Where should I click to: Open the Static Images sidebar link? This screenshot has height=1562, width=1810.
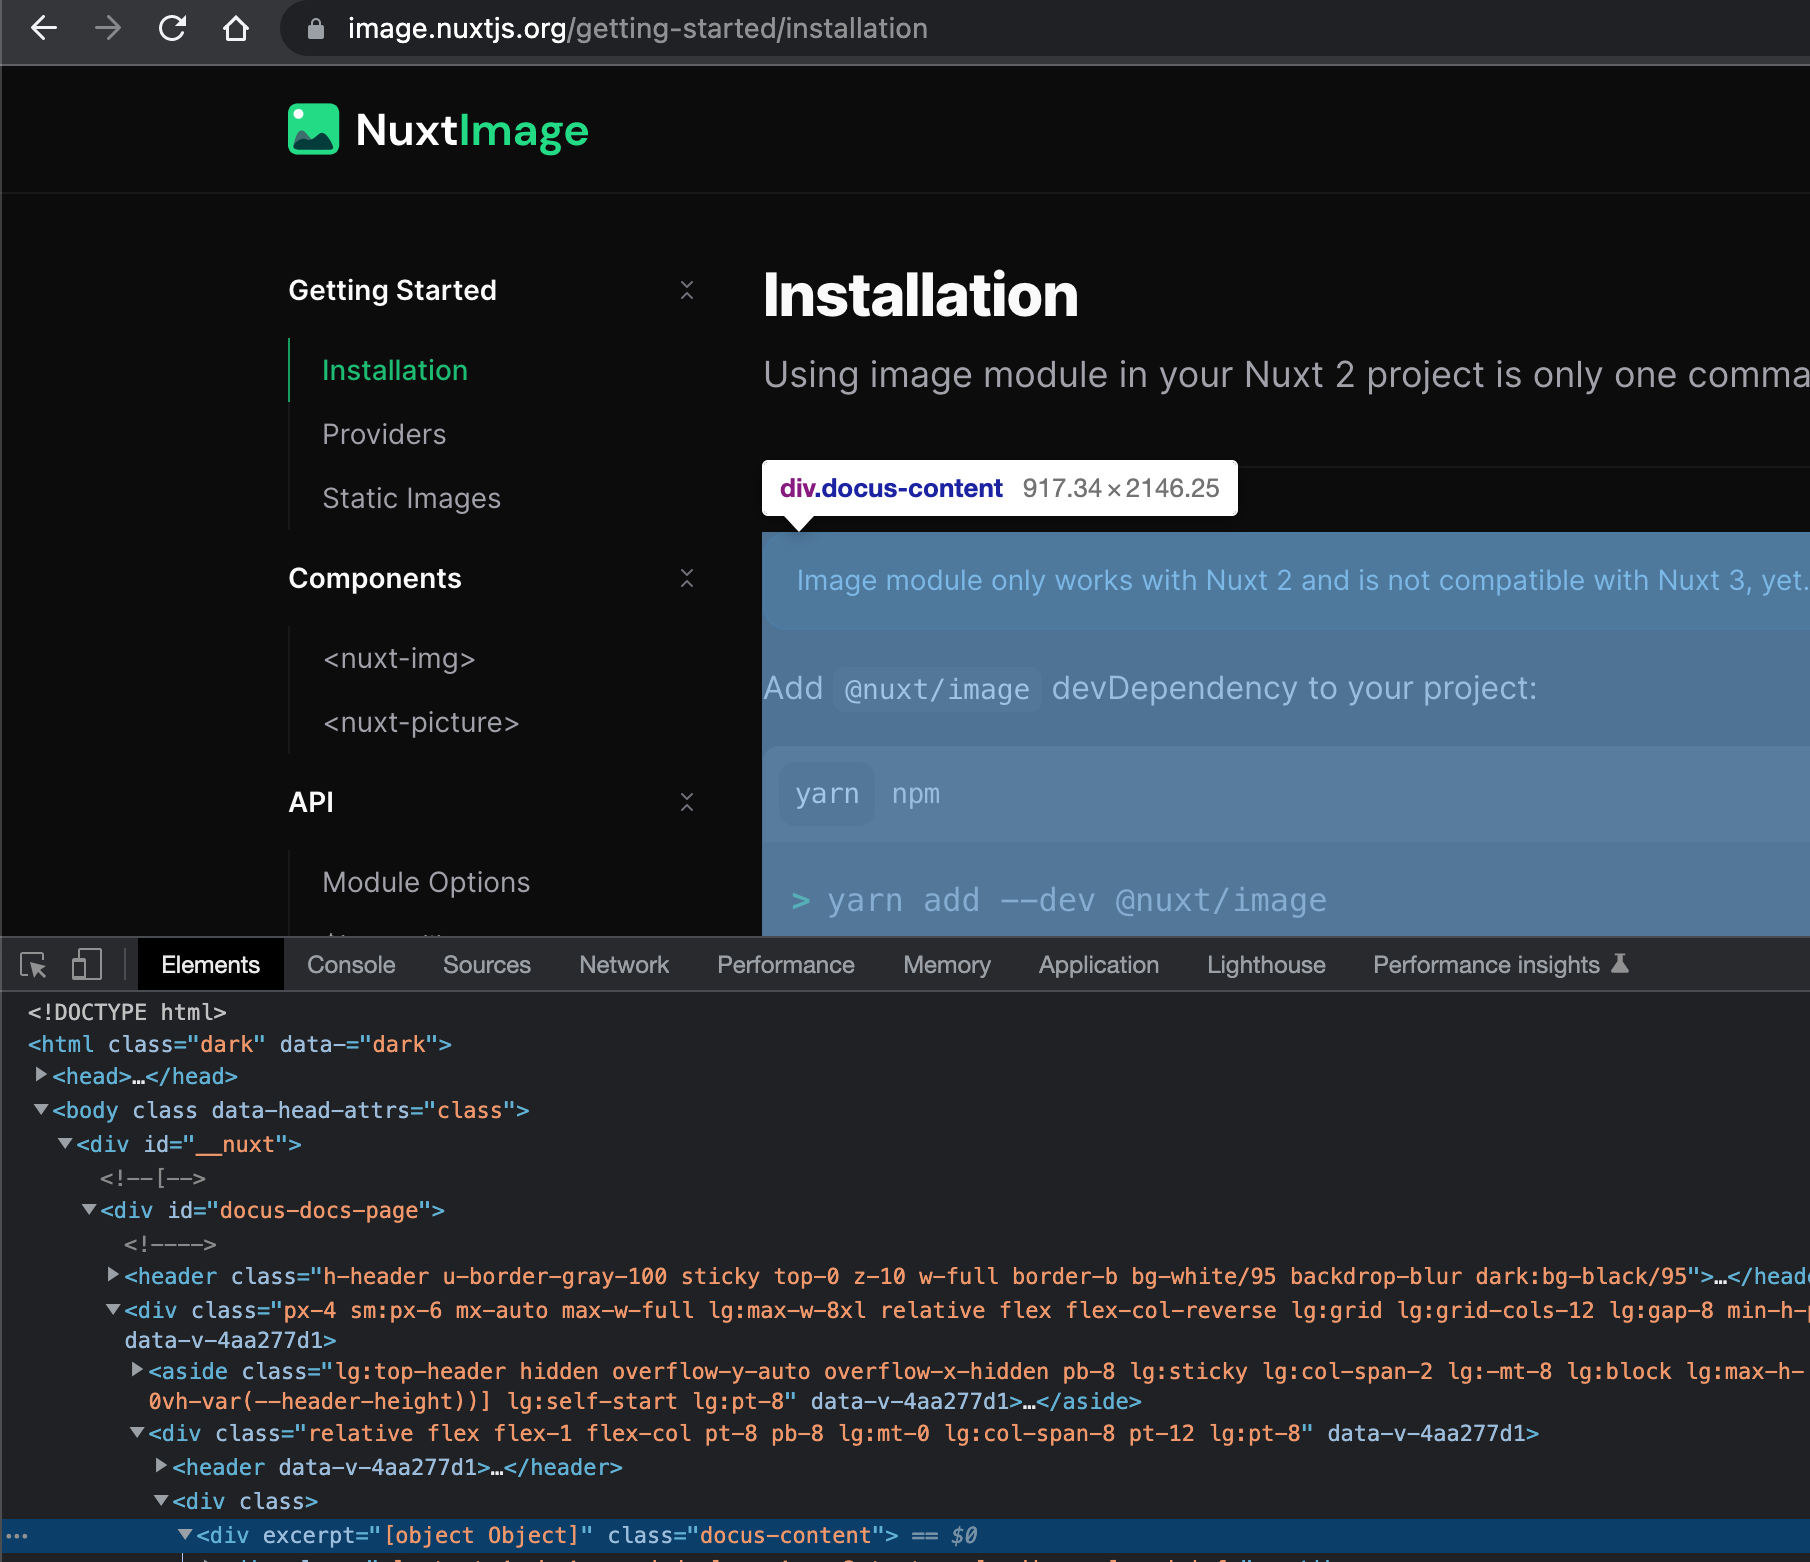411,498
